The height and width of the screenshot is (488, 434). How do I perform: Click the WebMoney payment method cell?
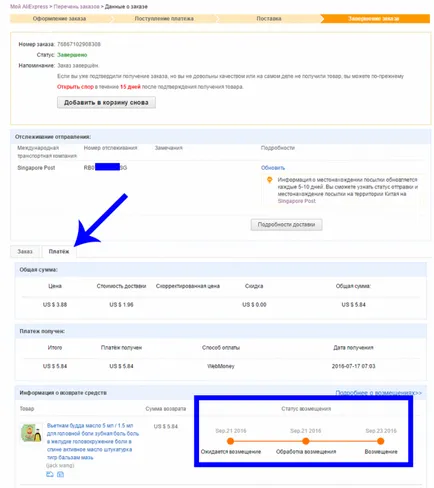click(221, 366)
